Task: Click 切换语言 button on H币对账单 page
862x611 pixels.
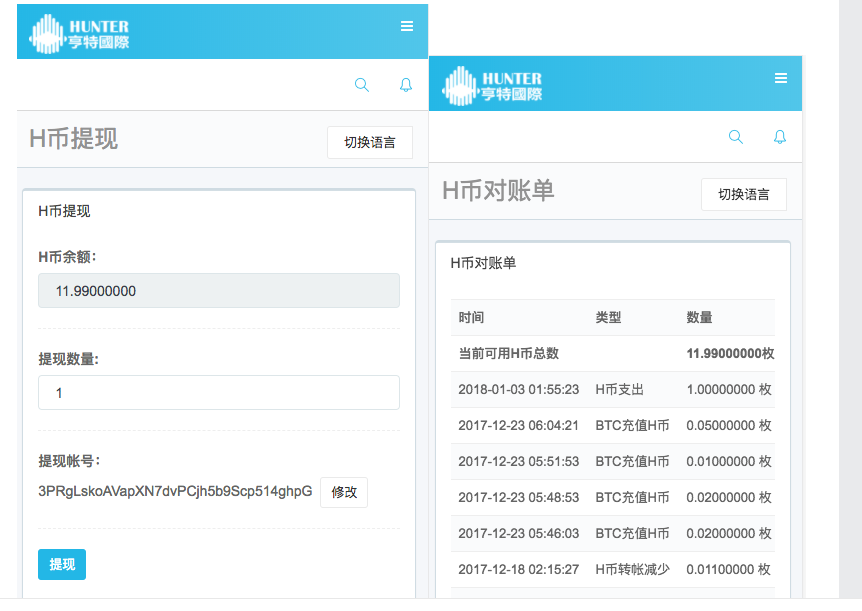Action: tap(744, 194)
